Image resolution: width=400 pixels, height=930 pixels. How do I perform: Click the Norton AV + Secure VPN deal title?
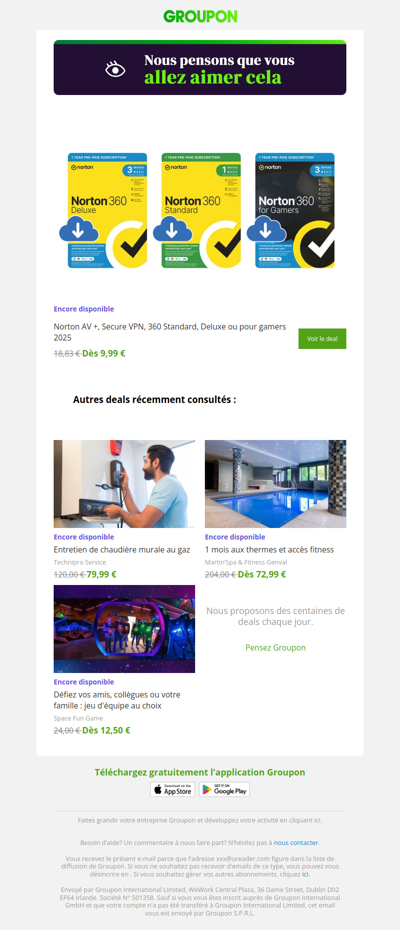point(170,332)
